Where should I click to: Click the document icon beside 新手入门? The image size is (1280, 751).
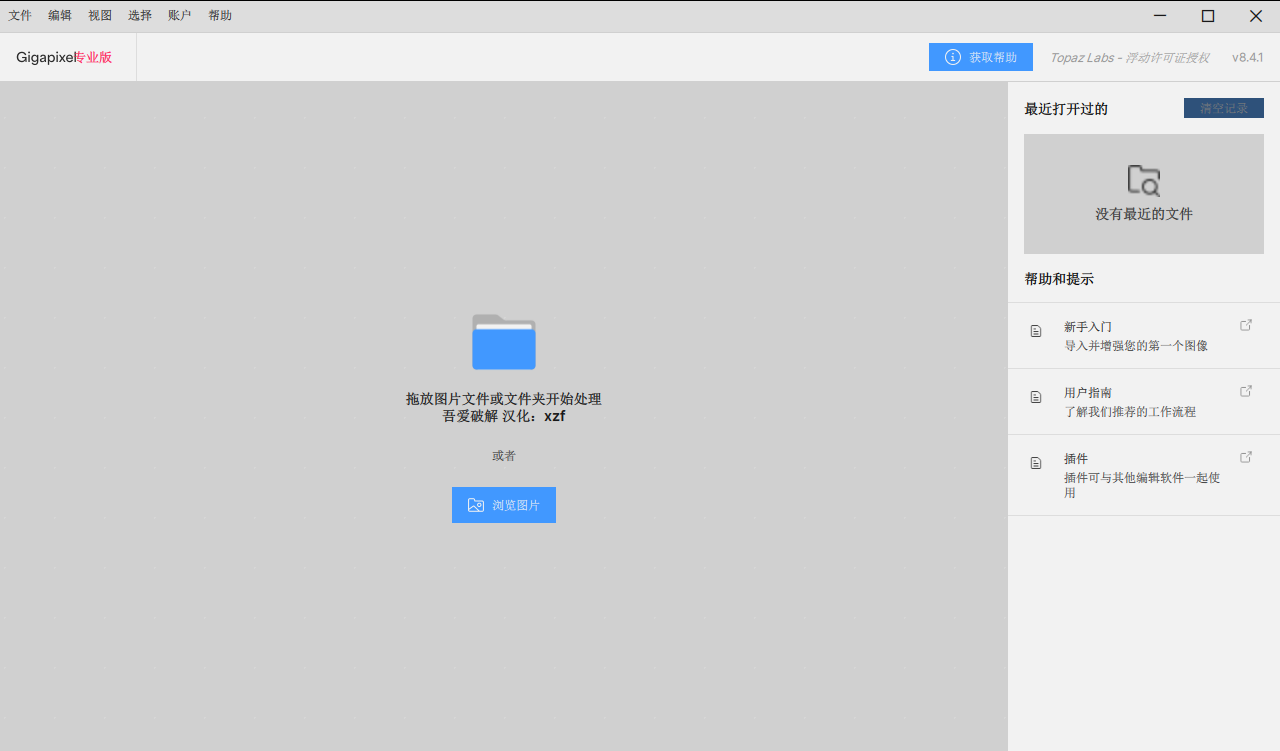pos(1036,331)
